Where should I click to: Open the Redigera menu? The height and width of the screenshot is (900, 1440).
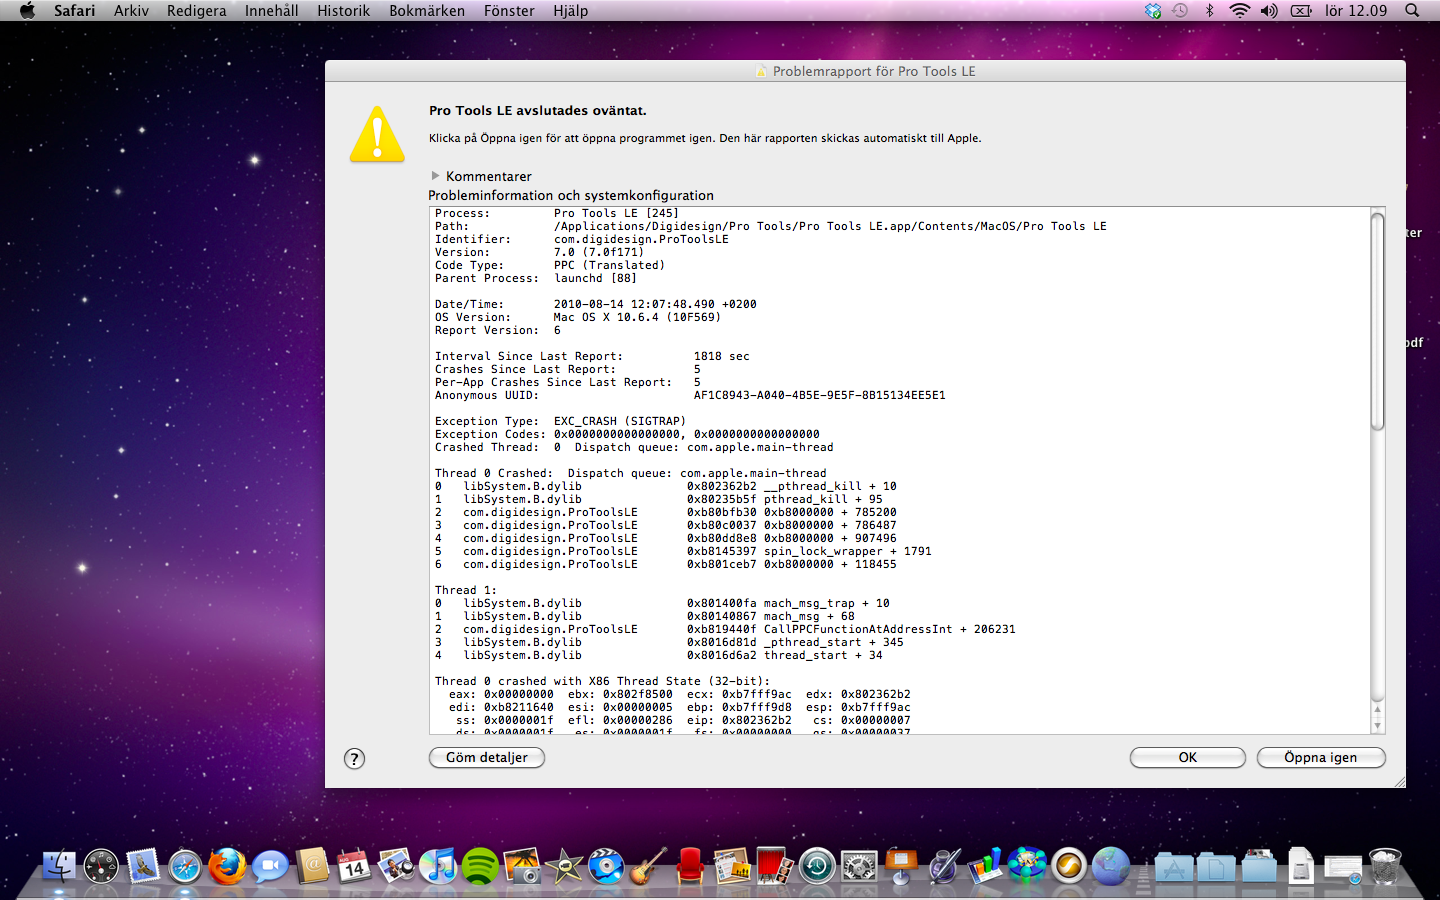tap(196, 10)
